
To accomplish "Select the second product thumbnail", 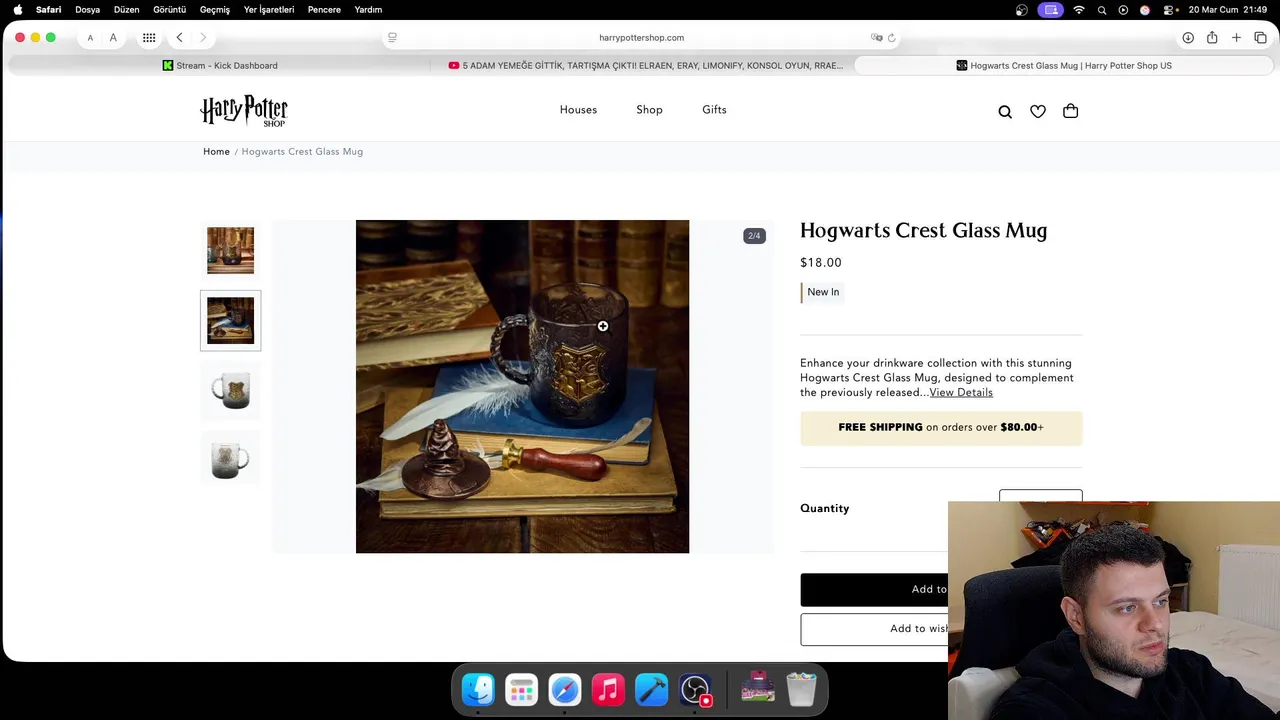I will pos(231,320).
